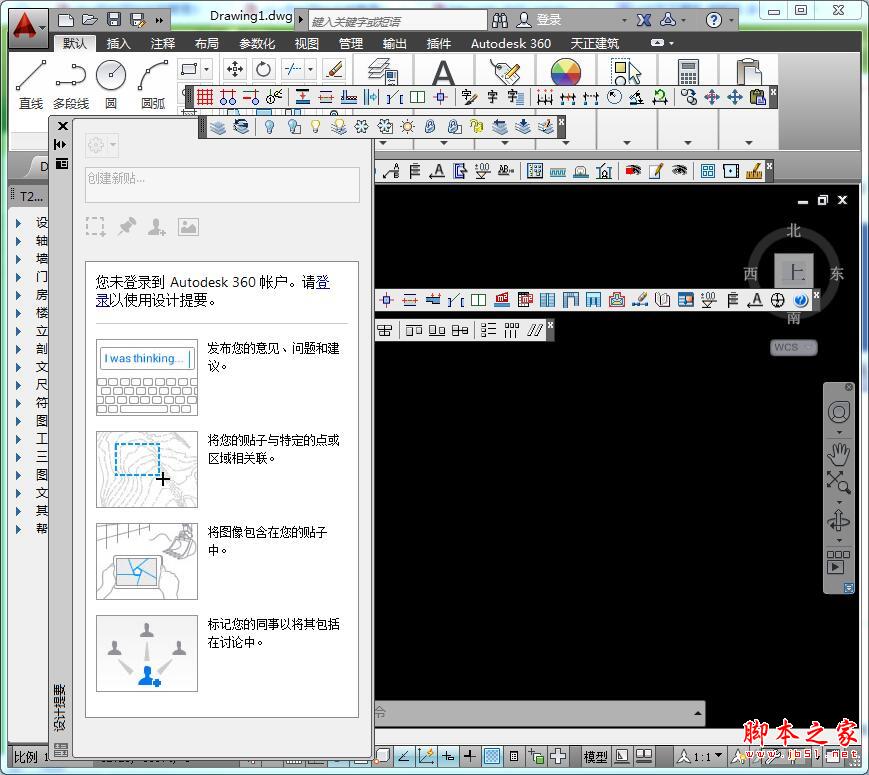Expand the 墙 tree item arrow

pos(18,259)
